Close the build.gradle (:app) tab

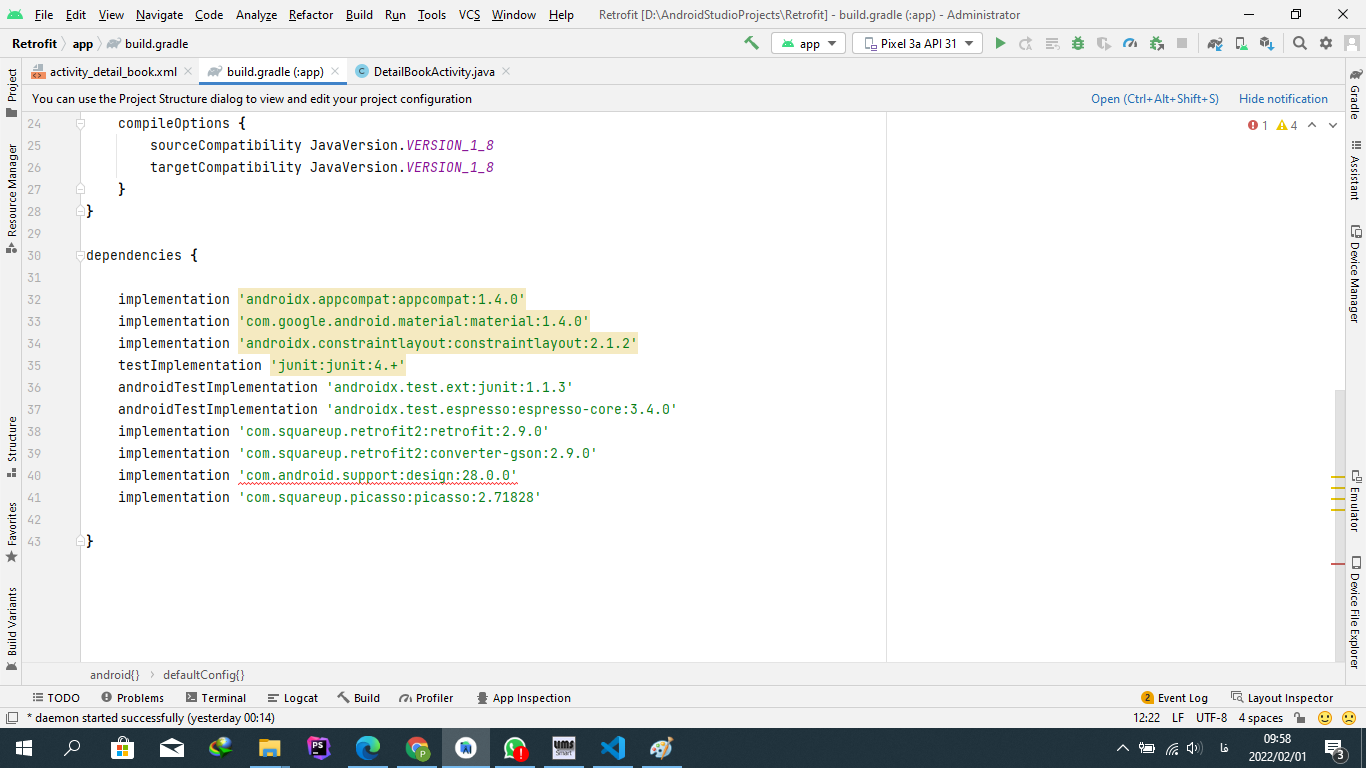[335, 72]
